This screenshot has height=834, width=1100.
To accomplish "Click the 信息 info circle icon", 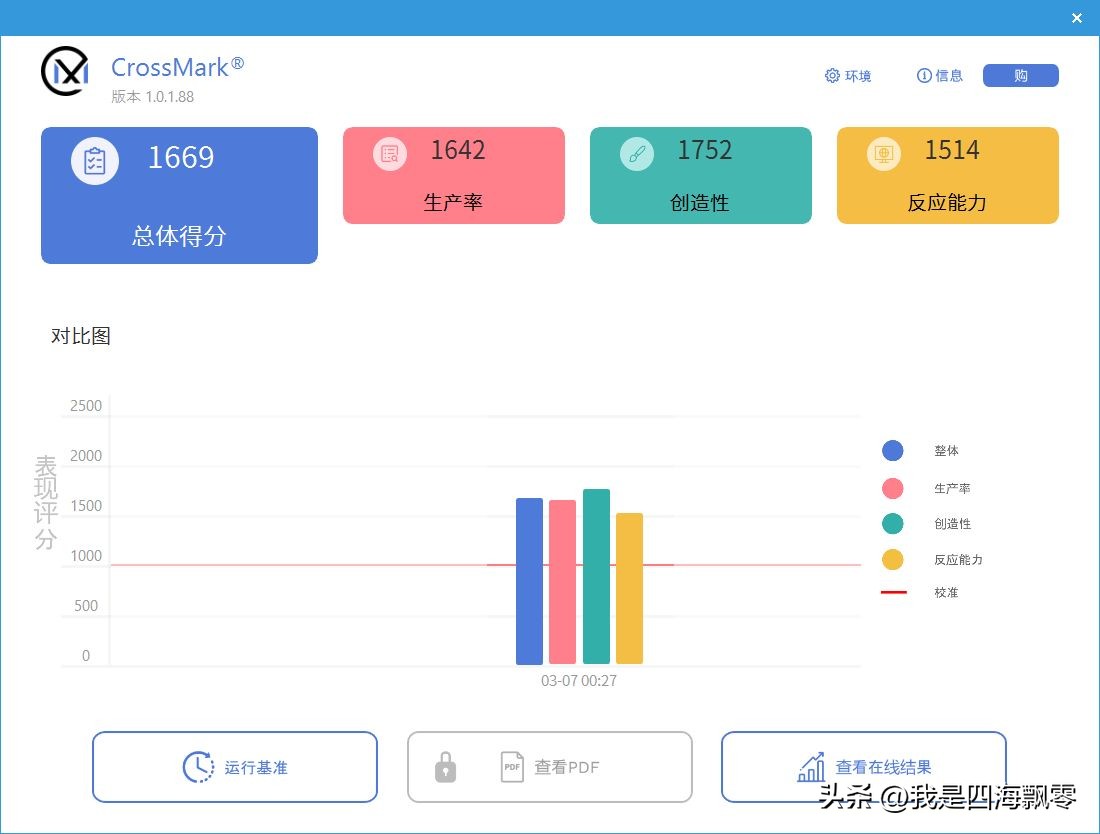I will coord(922,75).
